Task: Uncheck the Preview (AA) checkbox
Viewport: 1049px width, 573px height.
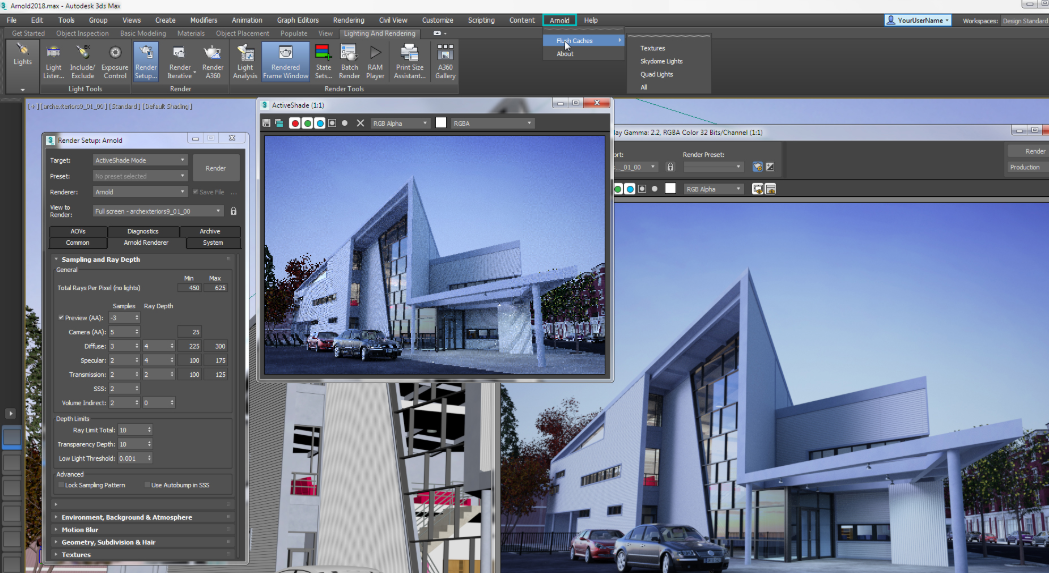Action: (61, 318)
